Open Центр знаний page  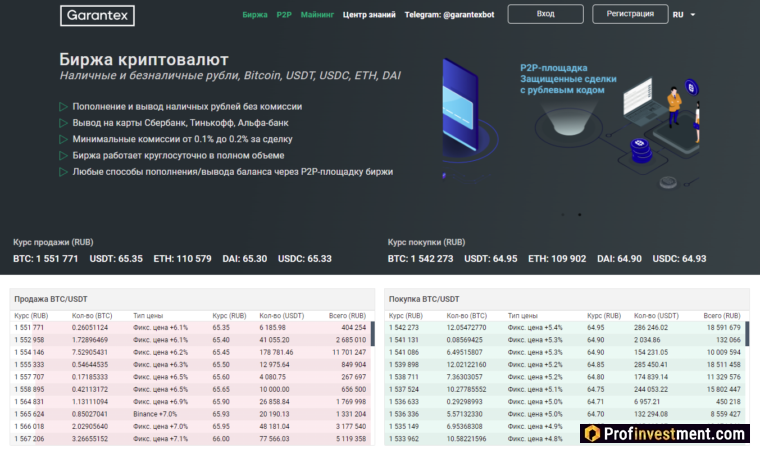[369, 15]
